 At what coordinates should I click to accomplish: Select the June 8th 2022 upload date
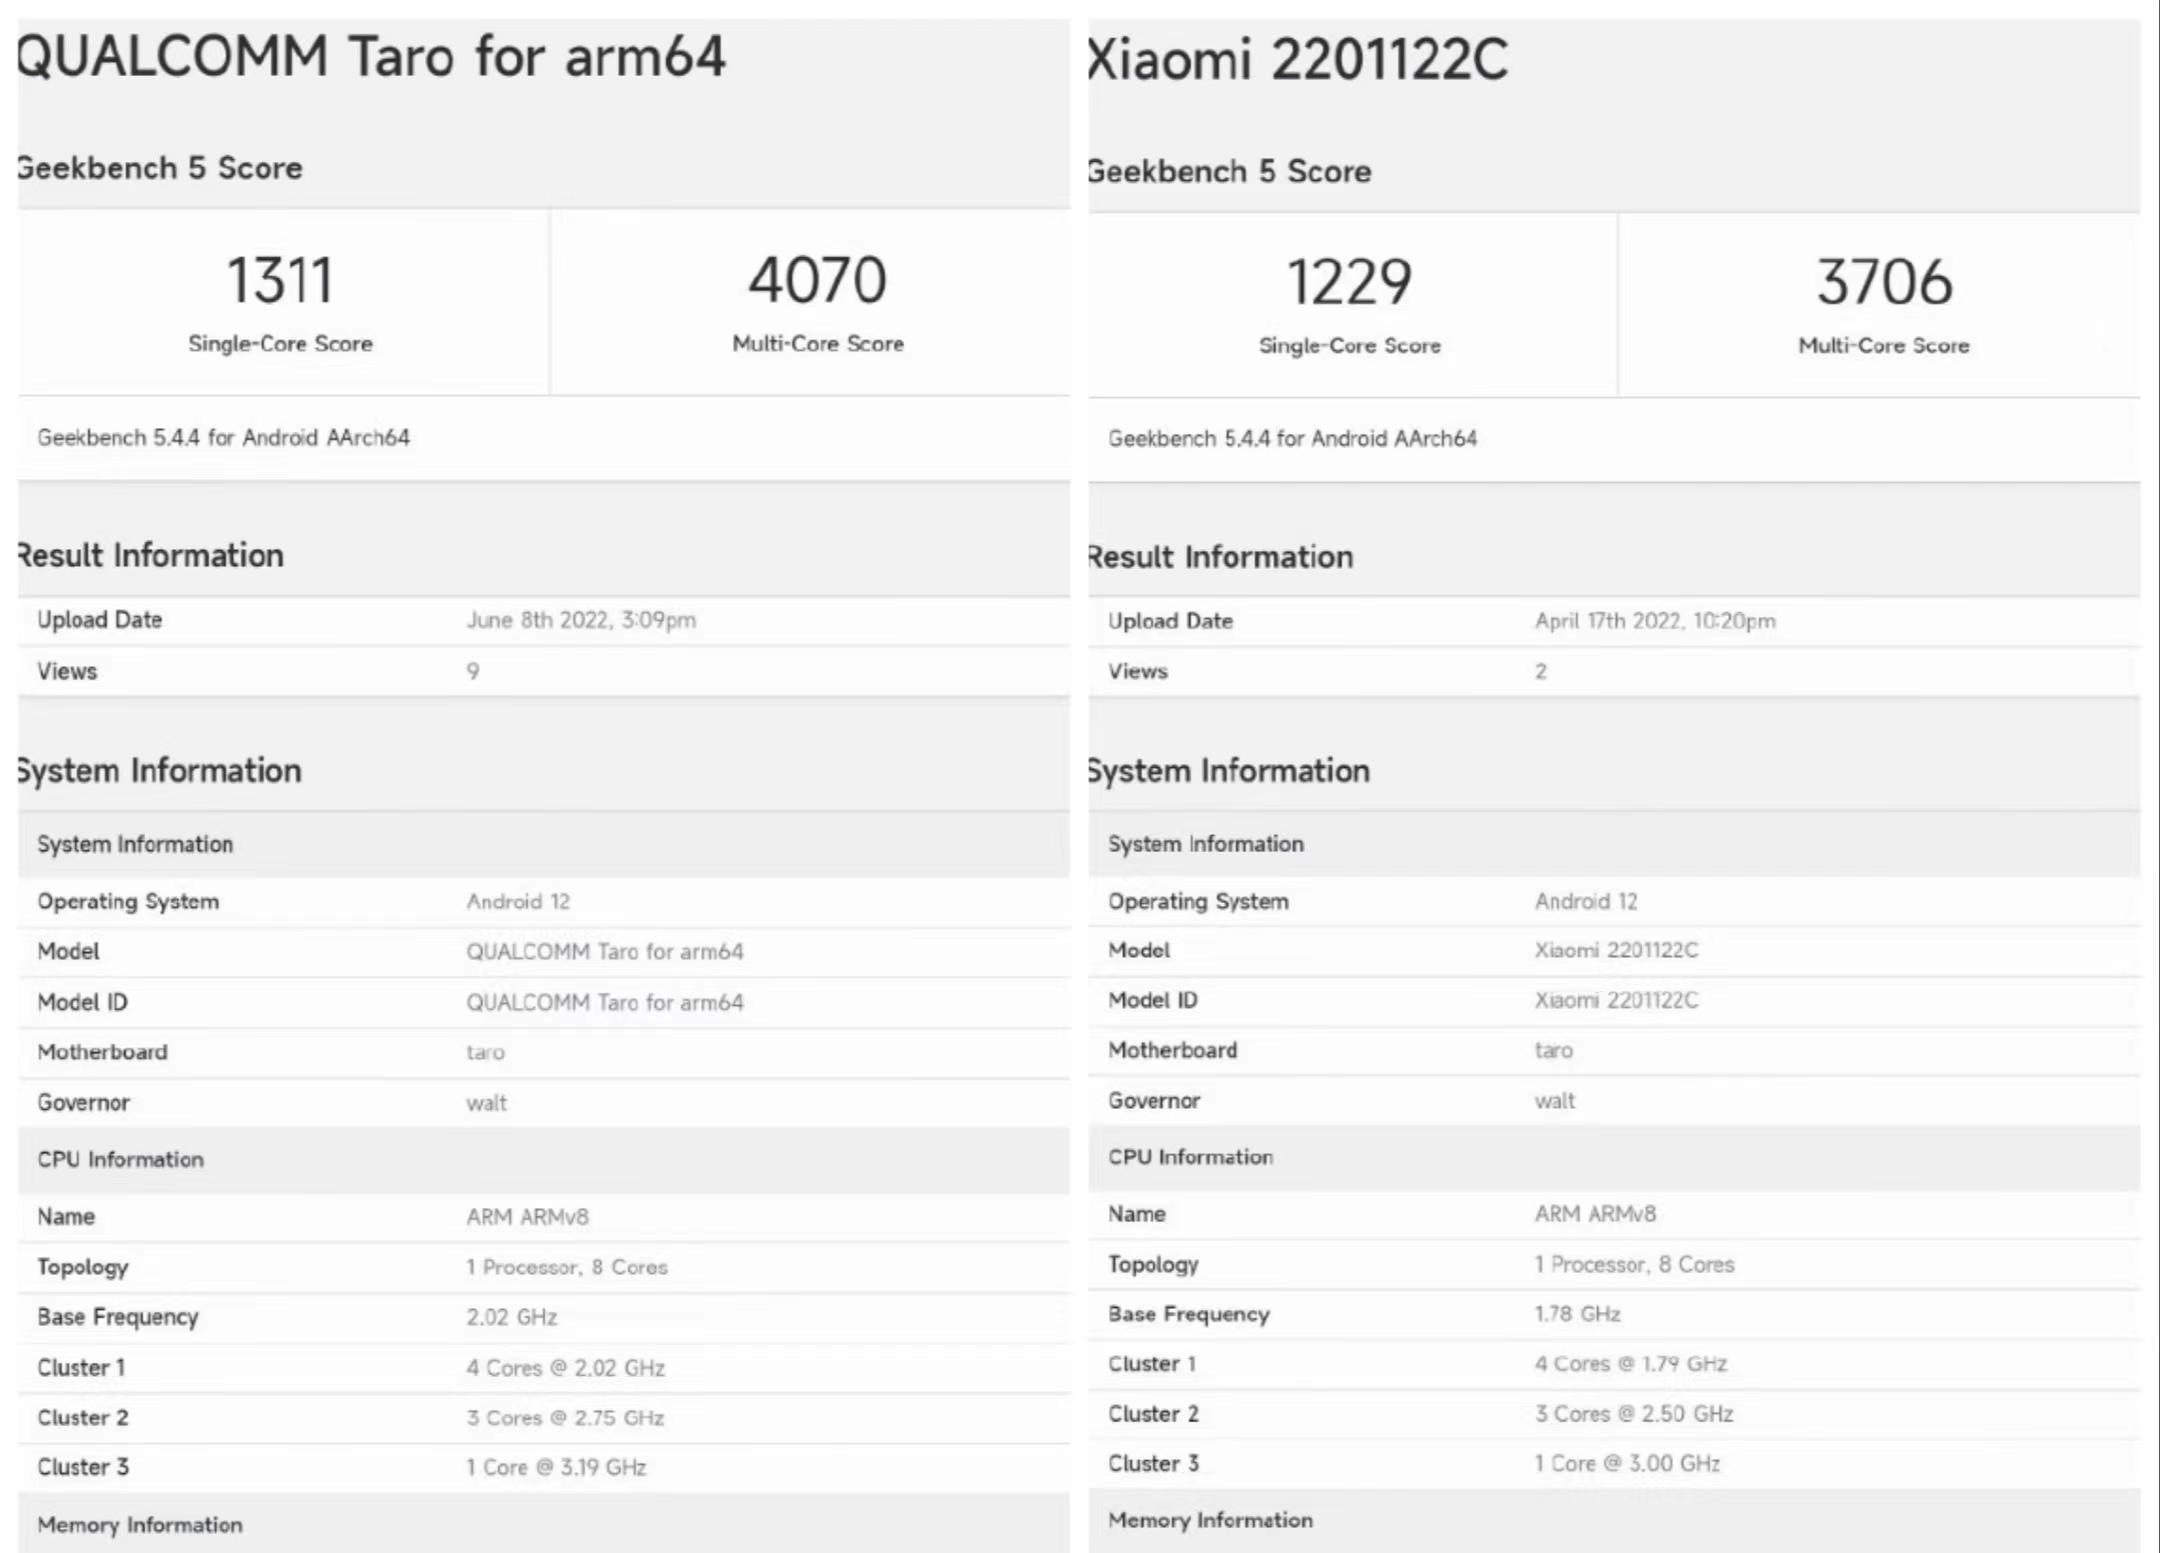click(581, 620)
